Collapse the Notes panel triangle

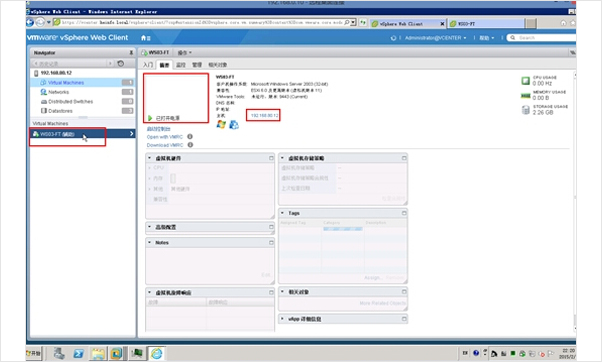click(x=149, y=242)
